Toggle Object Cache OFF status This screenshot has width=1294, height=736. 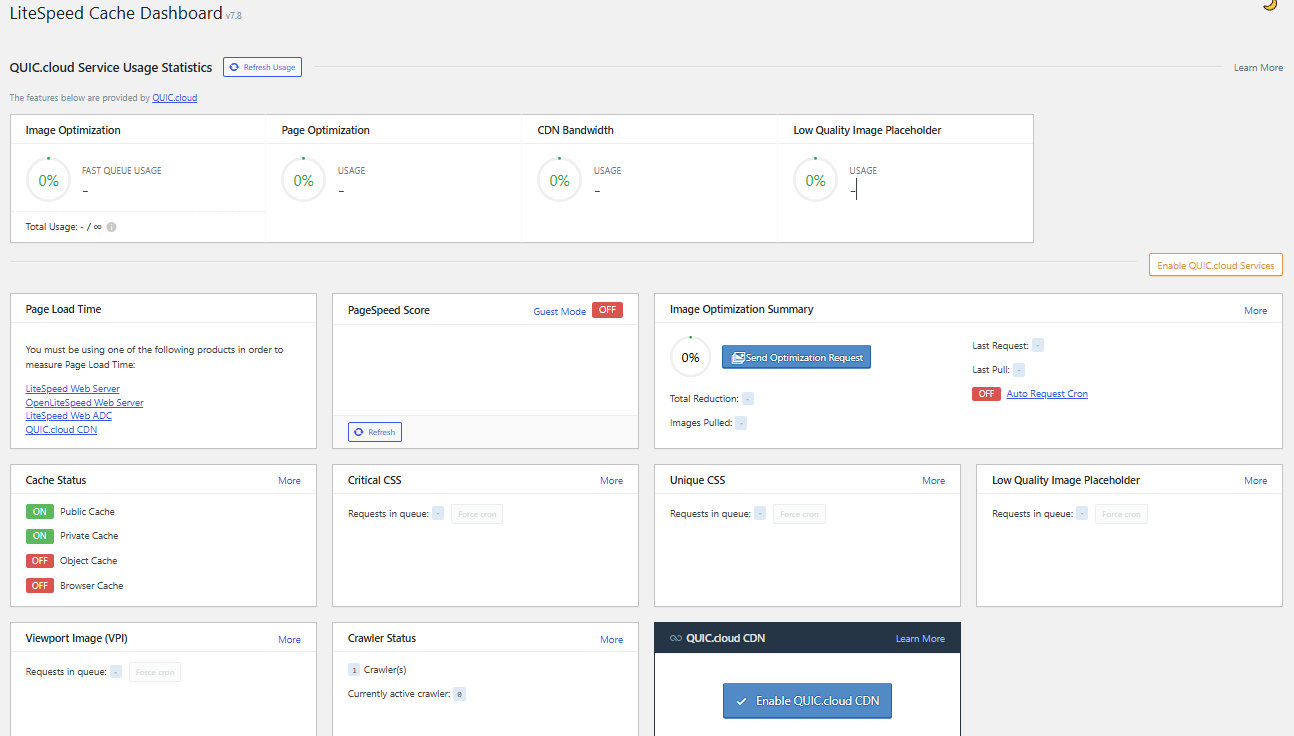[40, 561]
